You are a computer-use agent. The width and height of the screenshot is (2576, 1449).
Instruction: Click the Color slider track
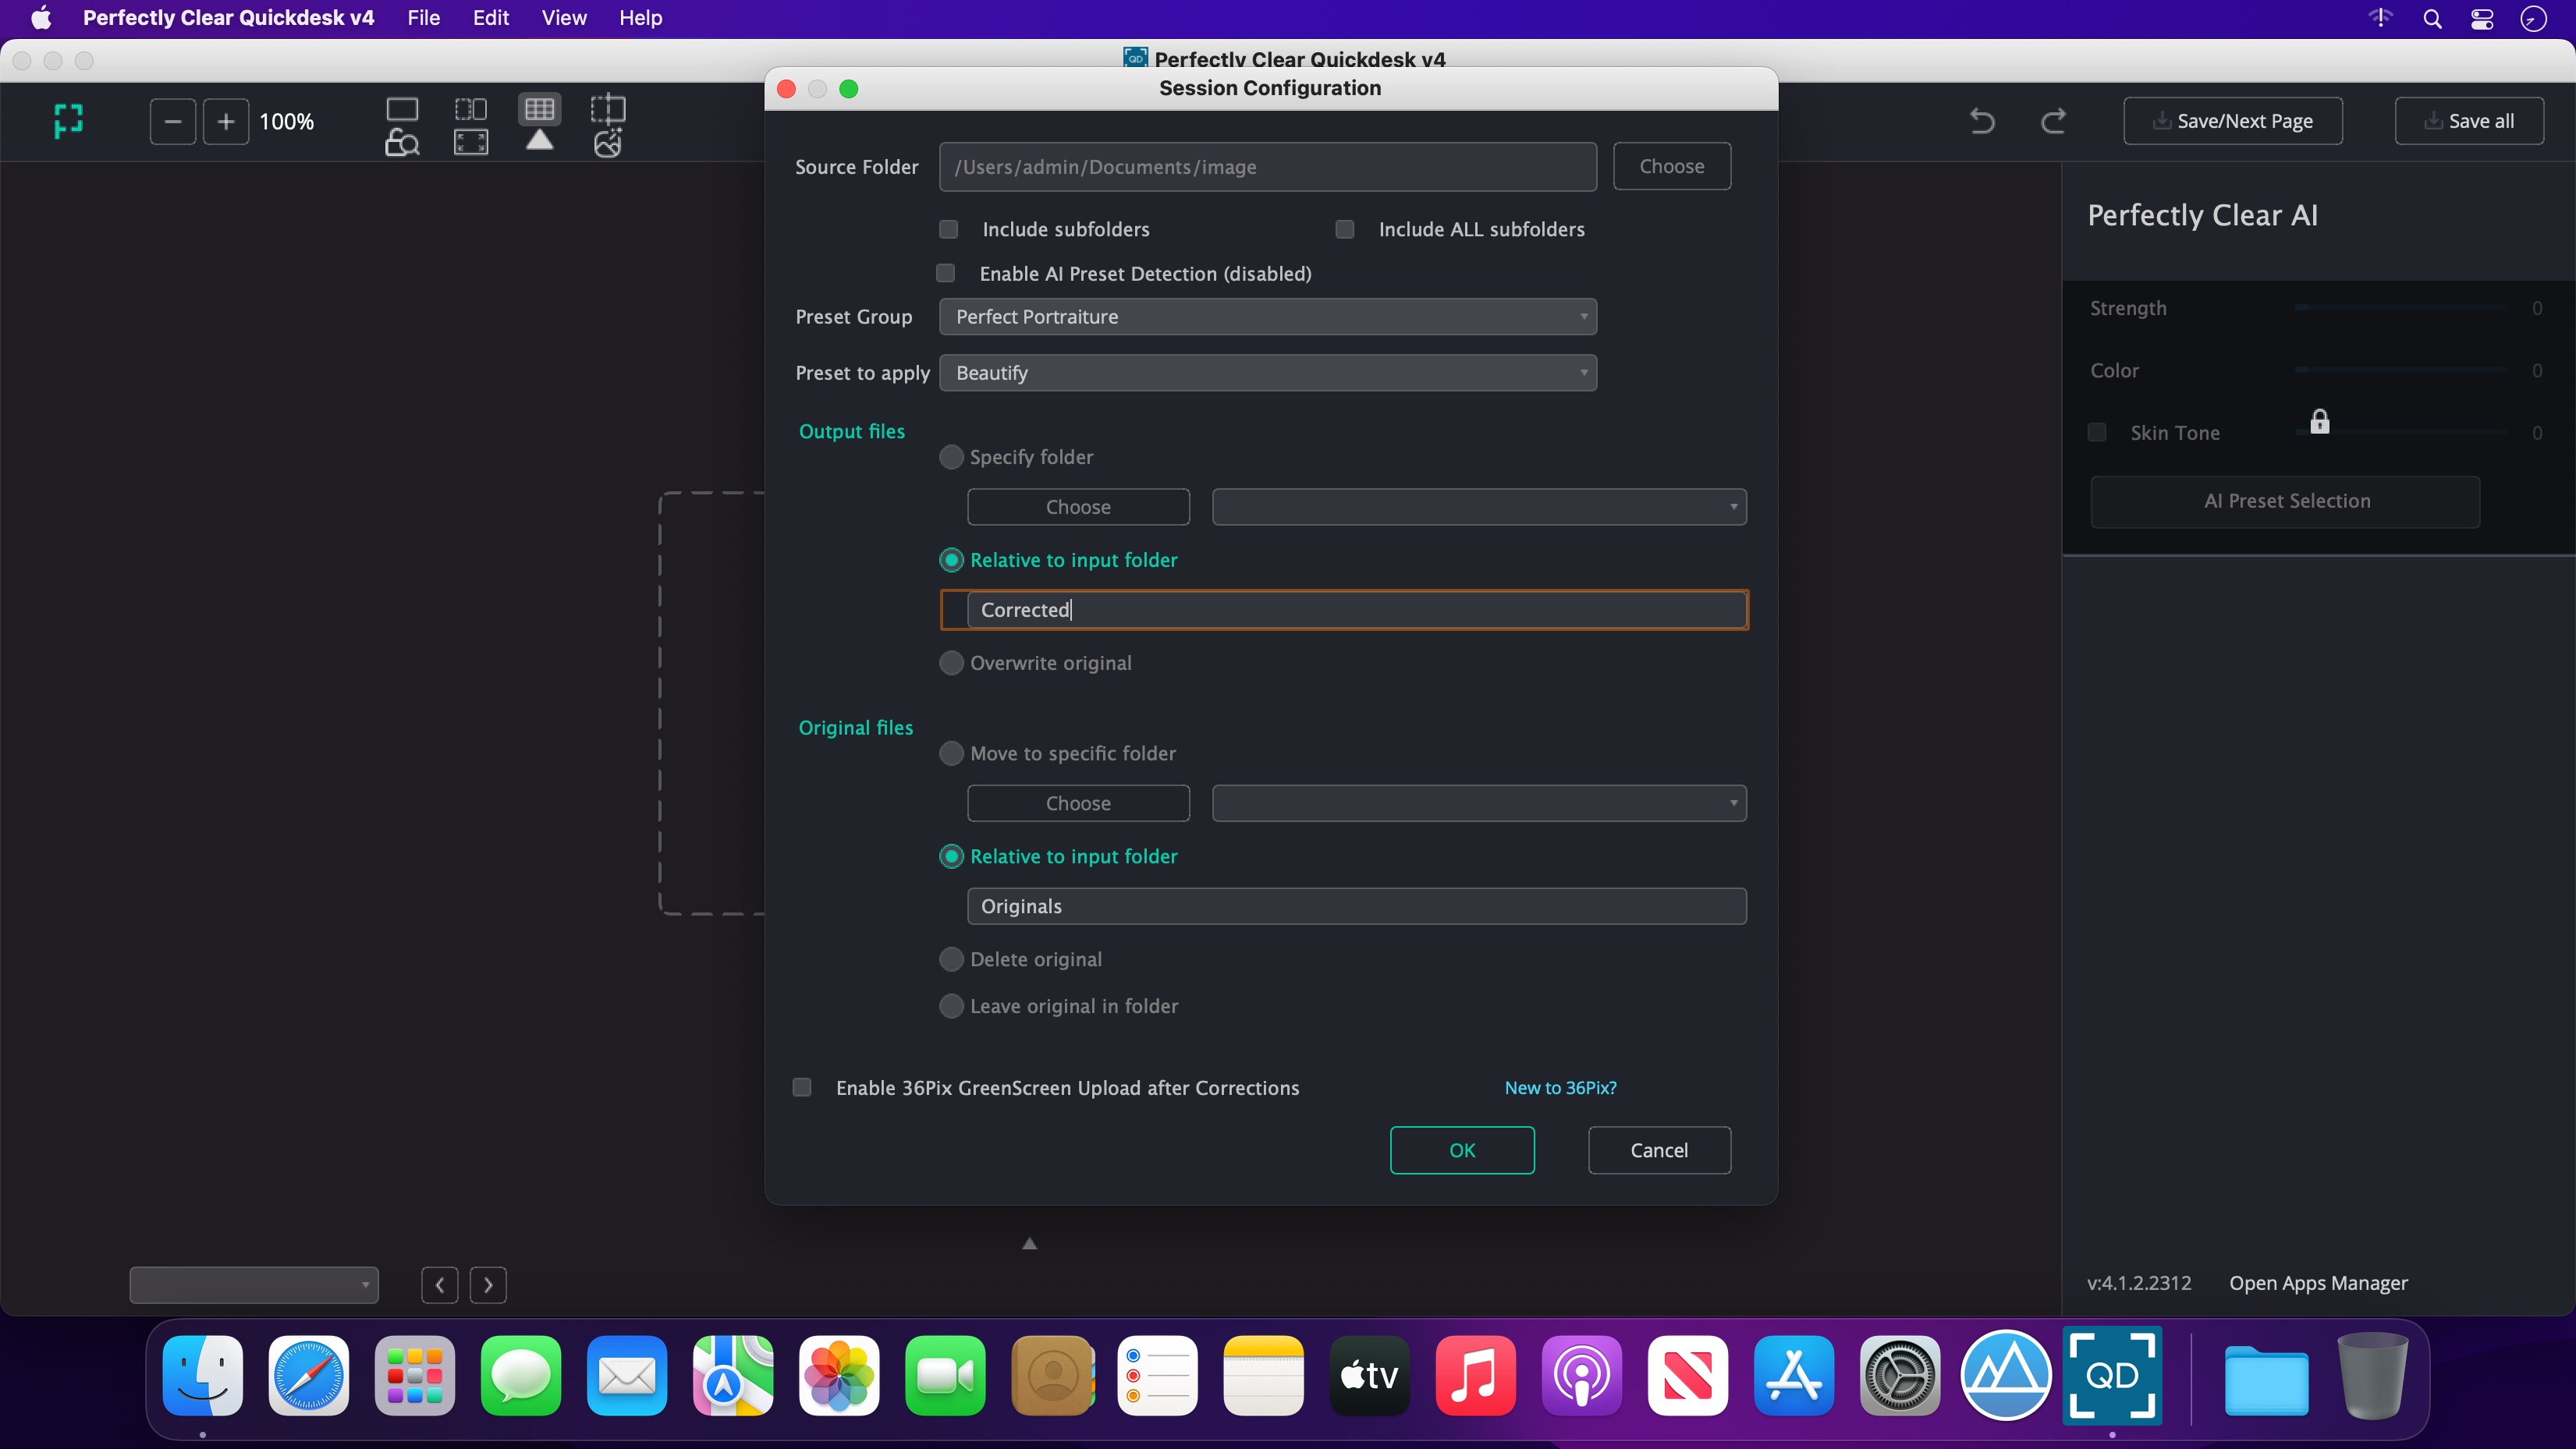2401,370
